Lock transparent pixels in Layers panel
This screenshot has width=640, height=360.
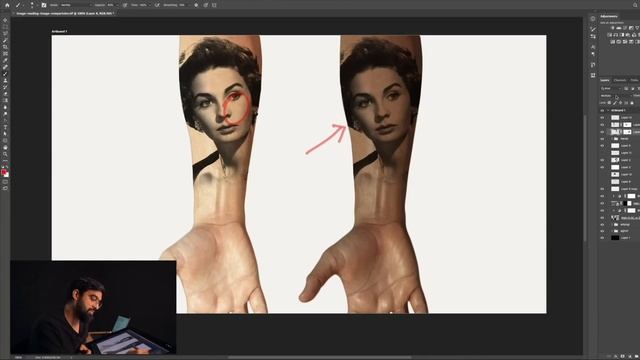609,103
